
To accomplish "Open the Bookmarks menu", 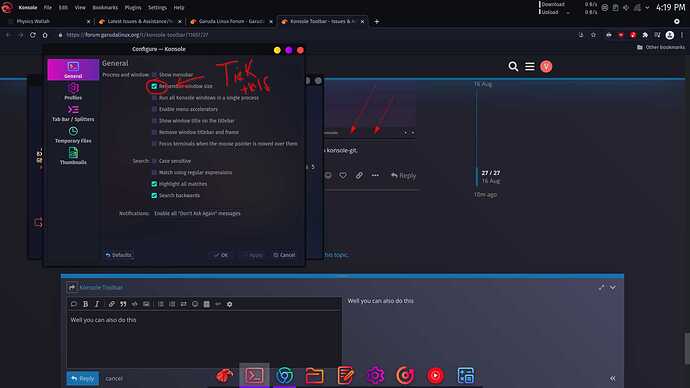I will pyautogui.click(x=105, y=7).
